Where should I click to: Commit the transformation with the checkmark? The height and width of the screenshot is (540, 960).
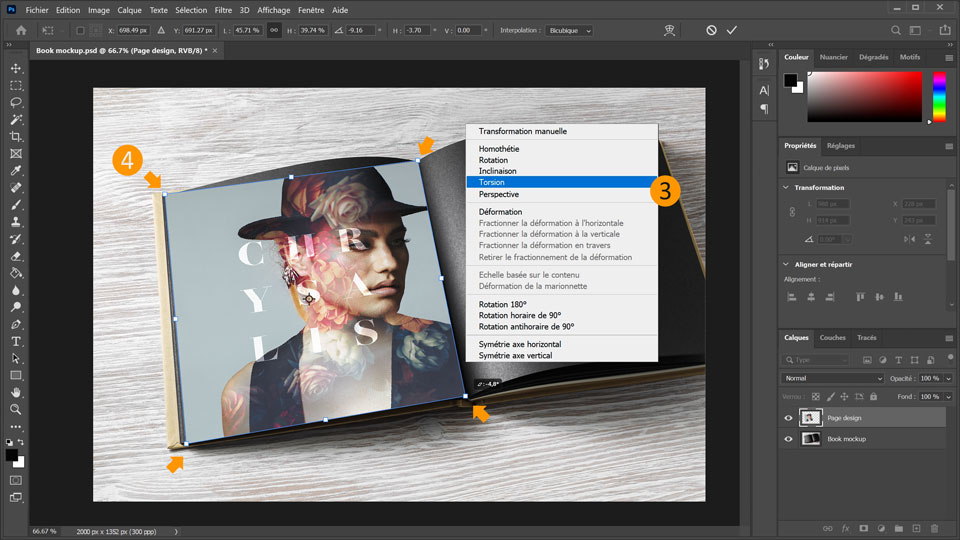coord(732,30)
